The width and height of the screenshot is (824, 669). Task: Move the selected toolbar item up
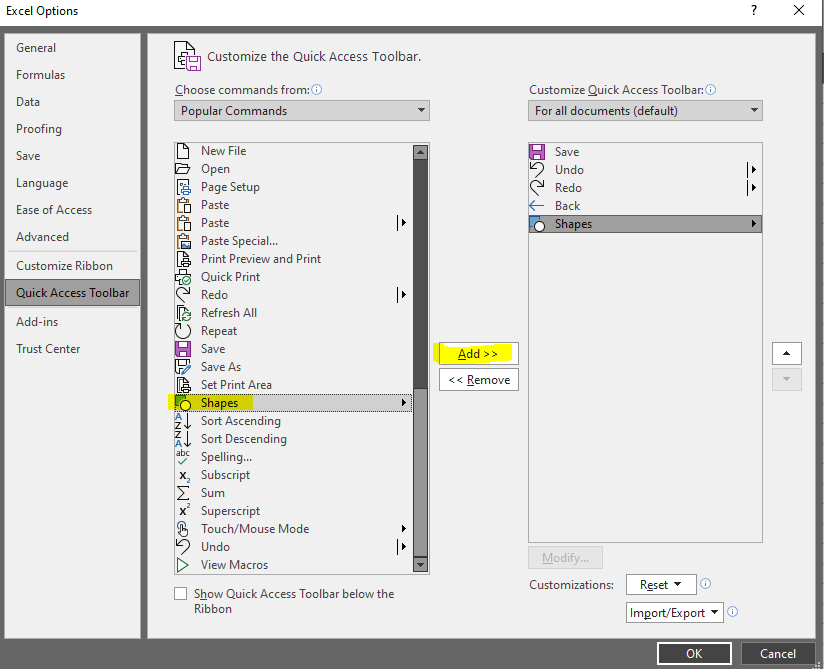click(x=787, y=353)
